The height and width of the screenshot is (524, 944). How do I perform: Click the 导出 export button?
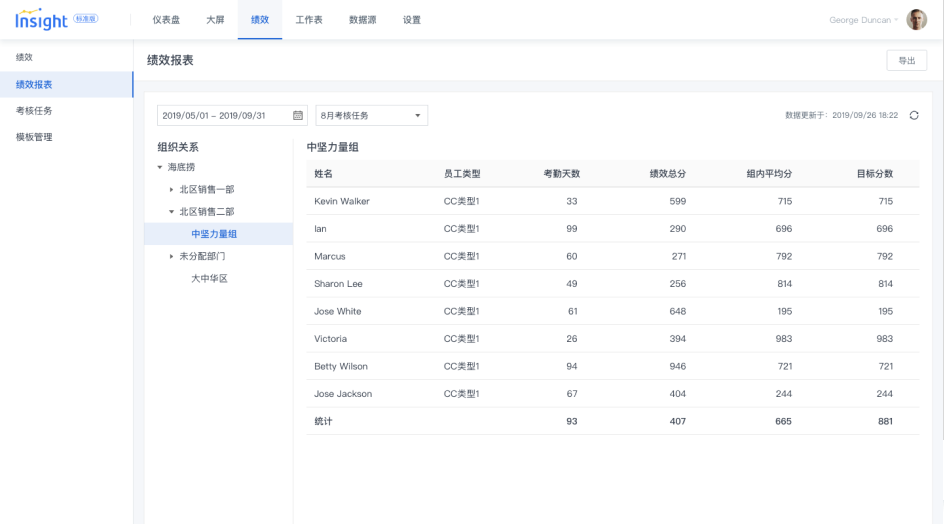point(906,61)
